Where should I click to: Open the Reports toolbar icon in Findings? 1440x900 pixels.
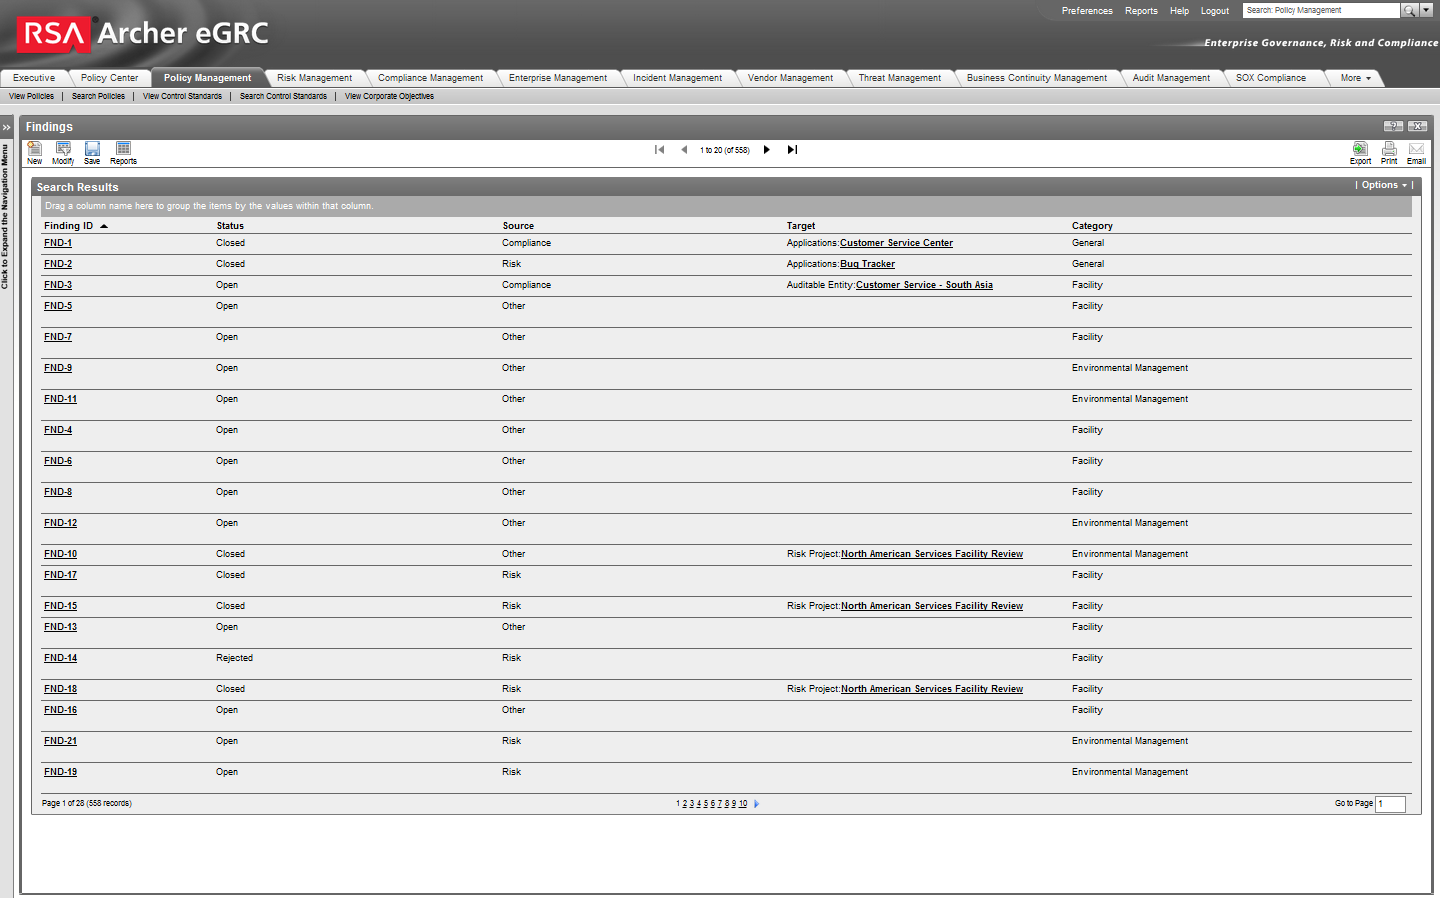coord(123,152)
